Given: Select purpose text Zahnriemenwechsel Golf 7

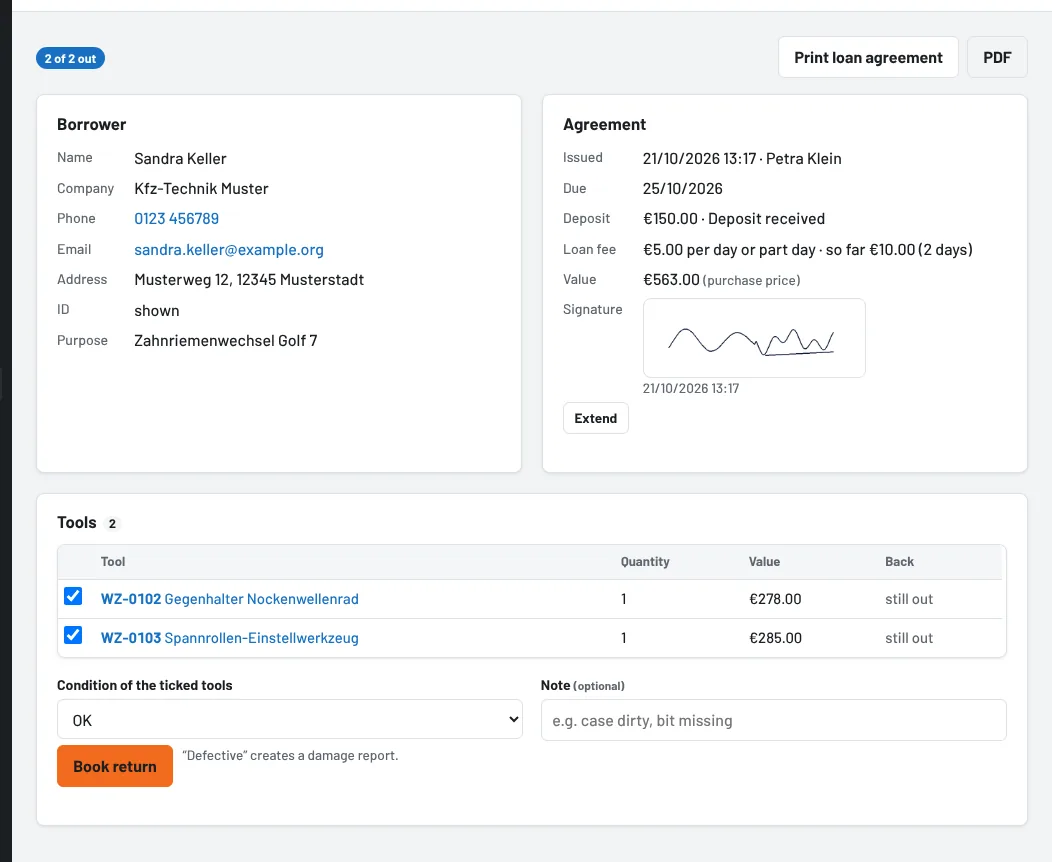Looking at the screenshot, I should coord(225,341).
